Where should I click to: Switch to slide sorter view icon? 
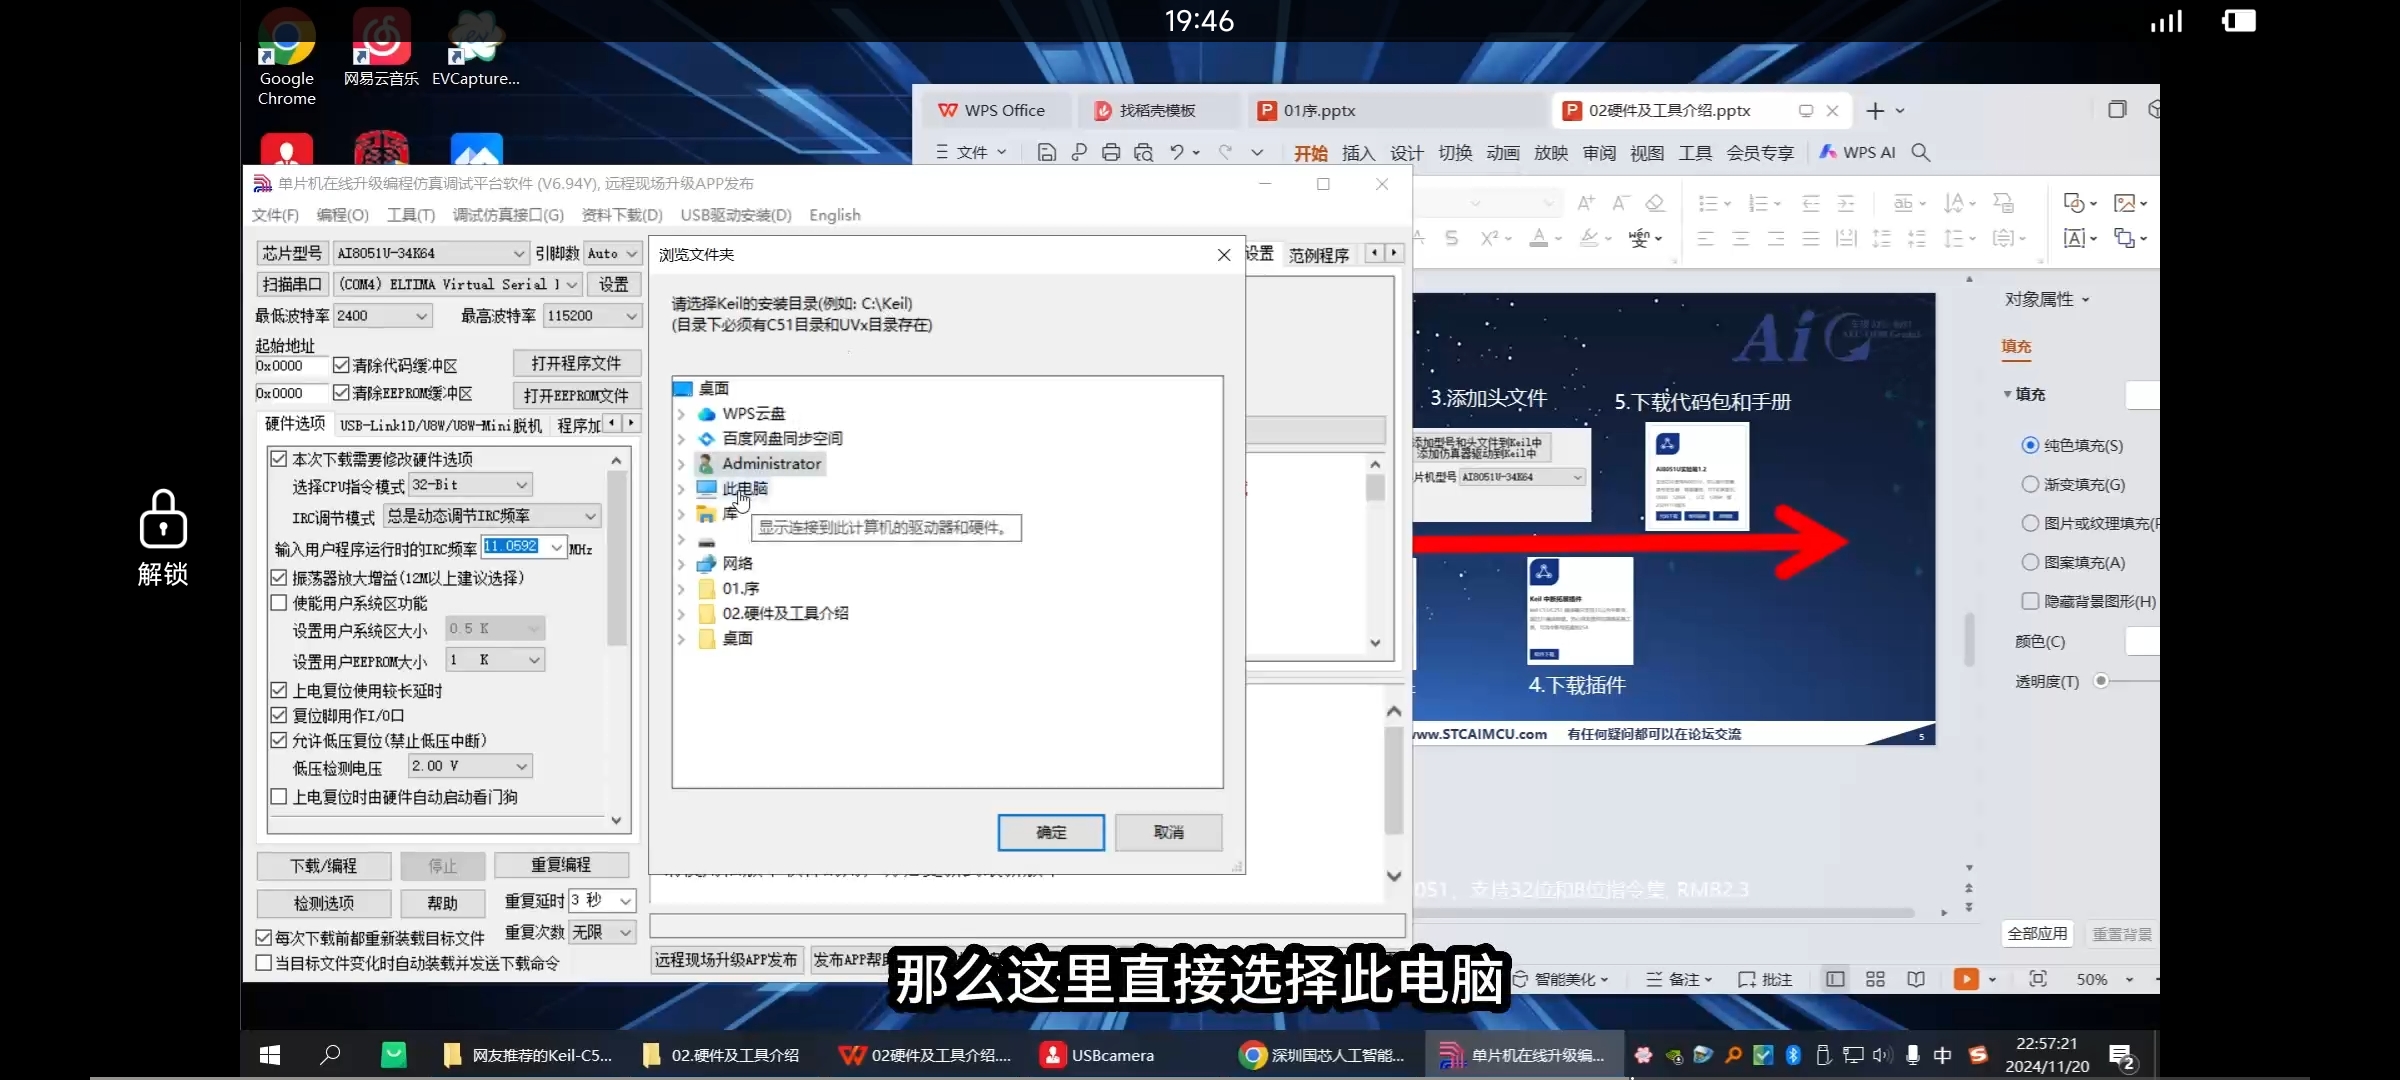[1876, 979]
